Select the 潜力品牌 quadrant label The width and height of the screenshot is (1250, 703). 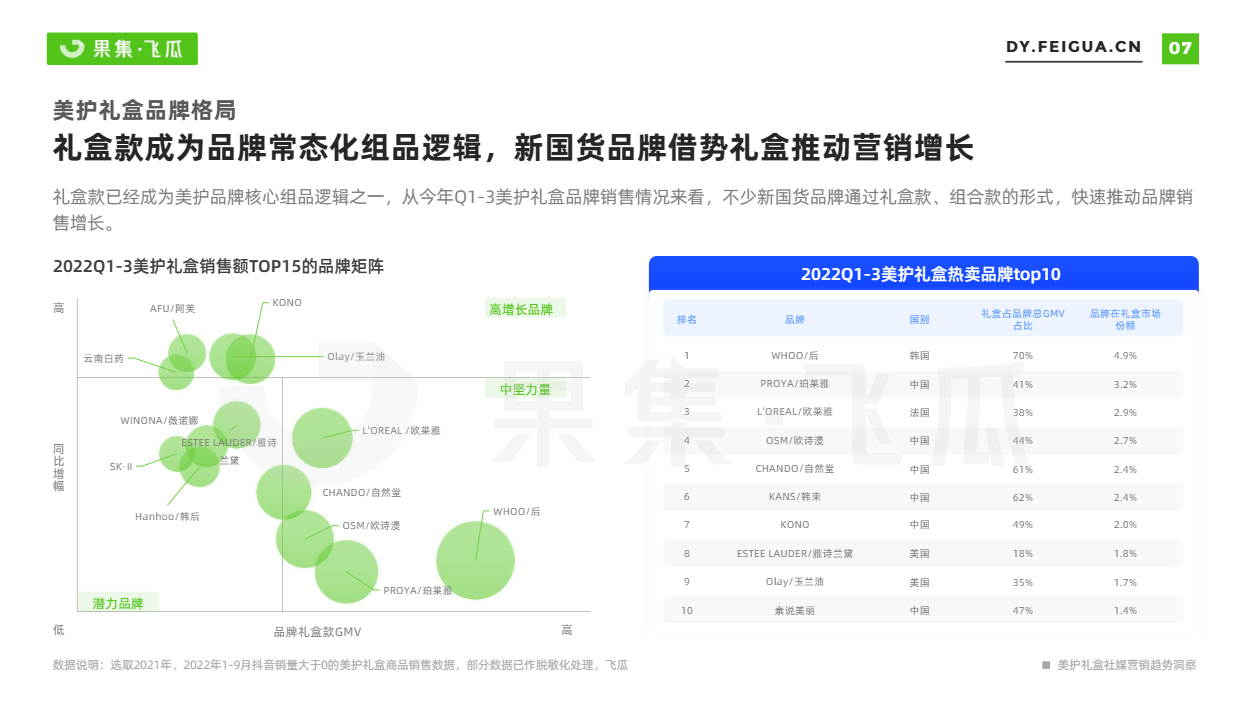click(x=118, y=603)
